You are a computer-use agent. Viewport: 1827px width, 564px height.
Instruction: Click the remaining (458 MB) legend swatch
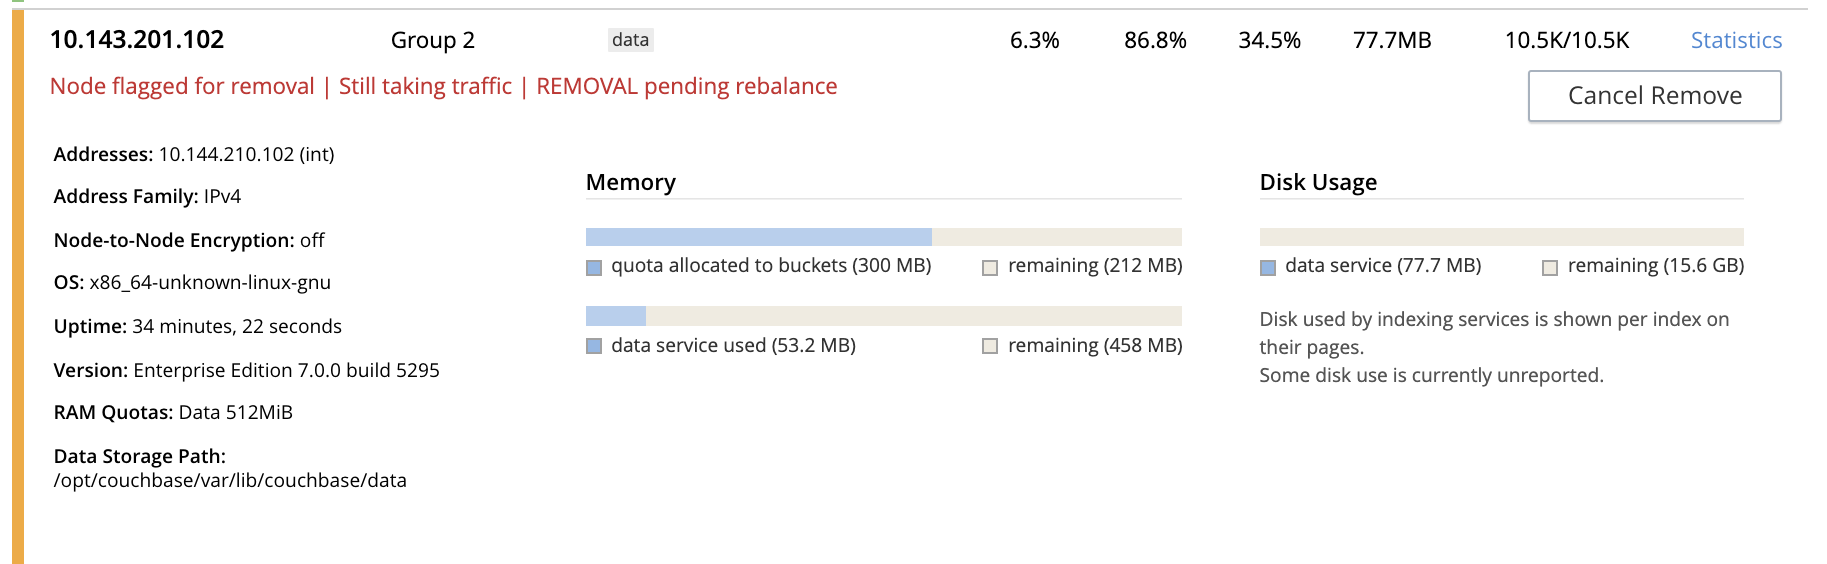(x=990, y=346)
